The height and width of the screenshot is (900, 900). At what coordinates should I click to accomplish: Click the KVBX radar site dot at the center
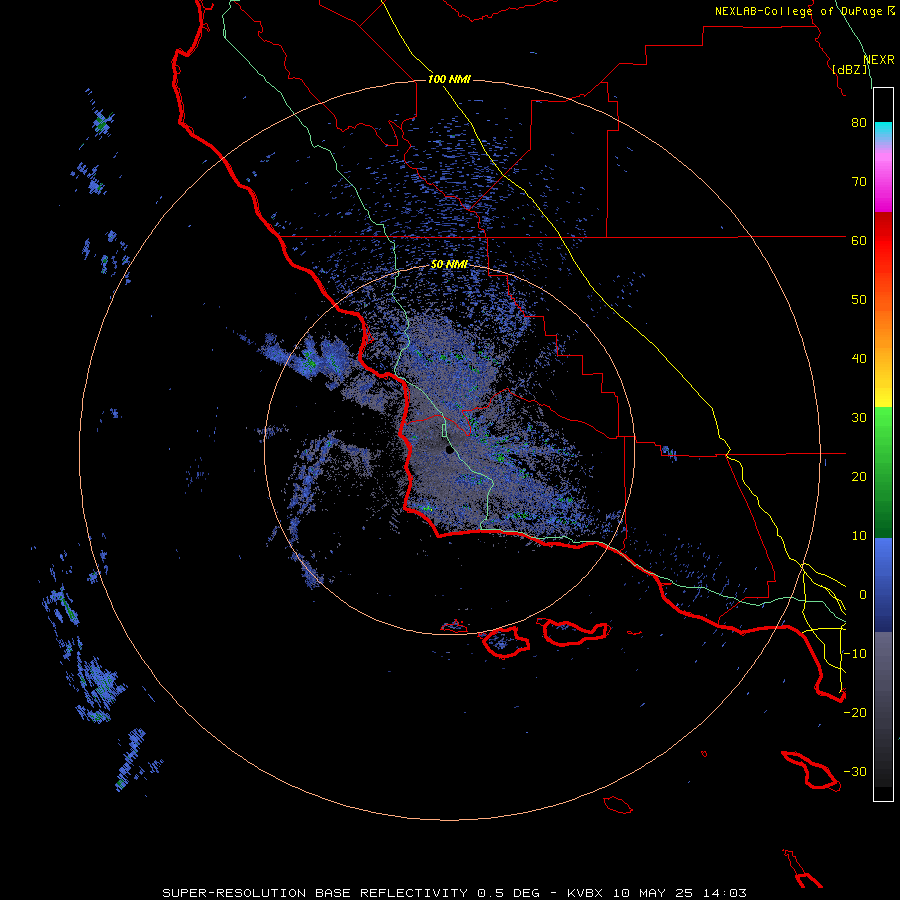[449, 450]
